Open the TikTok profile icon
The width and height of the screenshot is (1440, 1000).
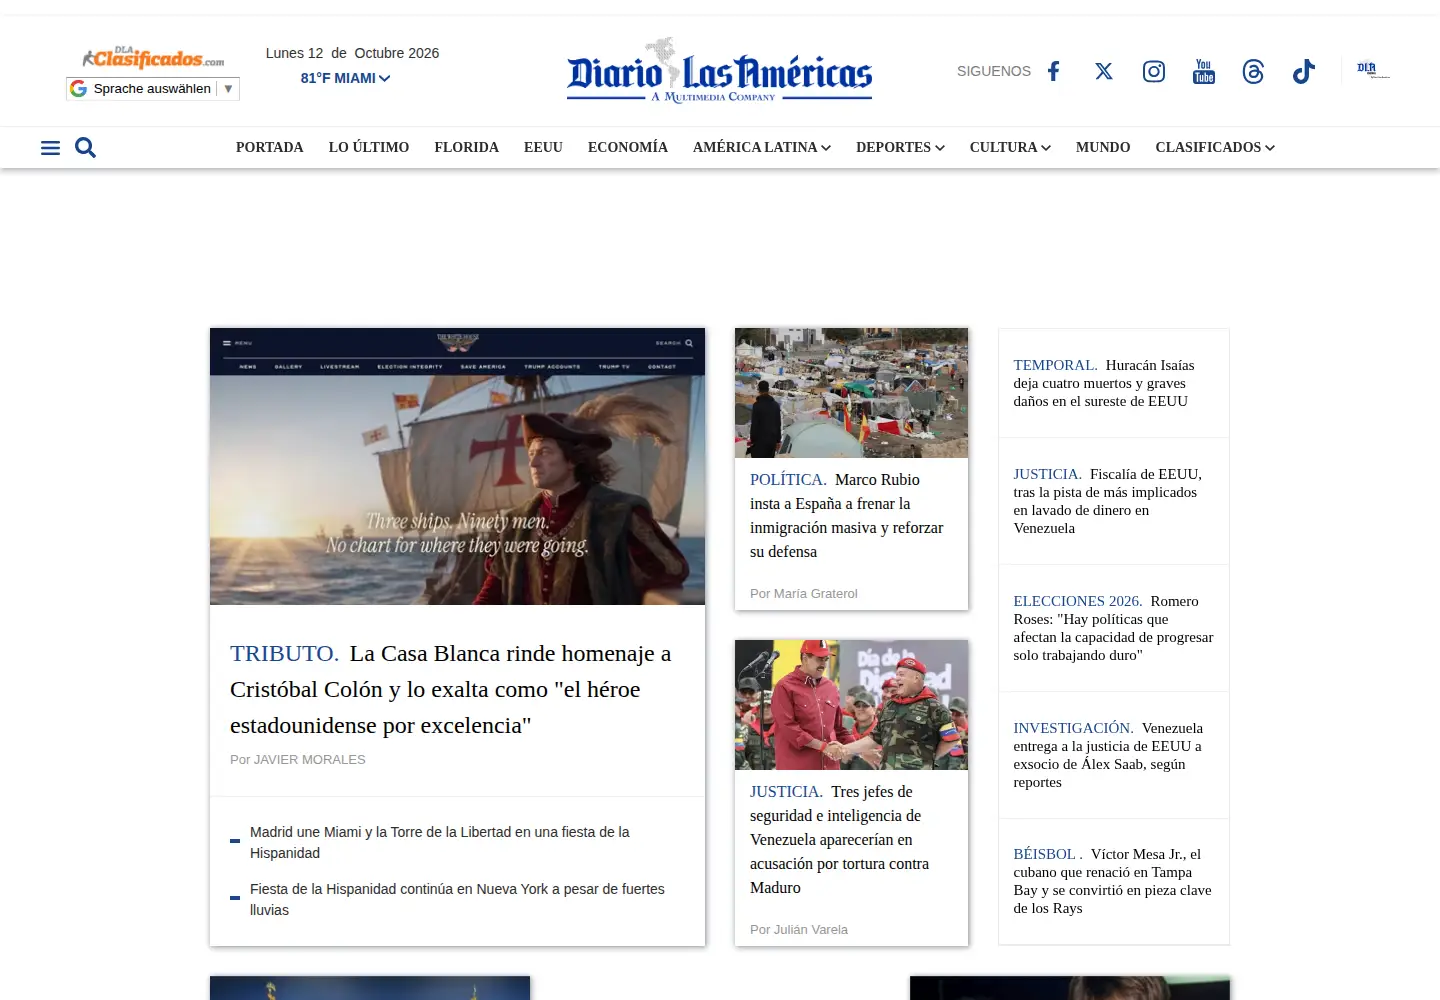pyautogui.click(x=1303, y=71)
